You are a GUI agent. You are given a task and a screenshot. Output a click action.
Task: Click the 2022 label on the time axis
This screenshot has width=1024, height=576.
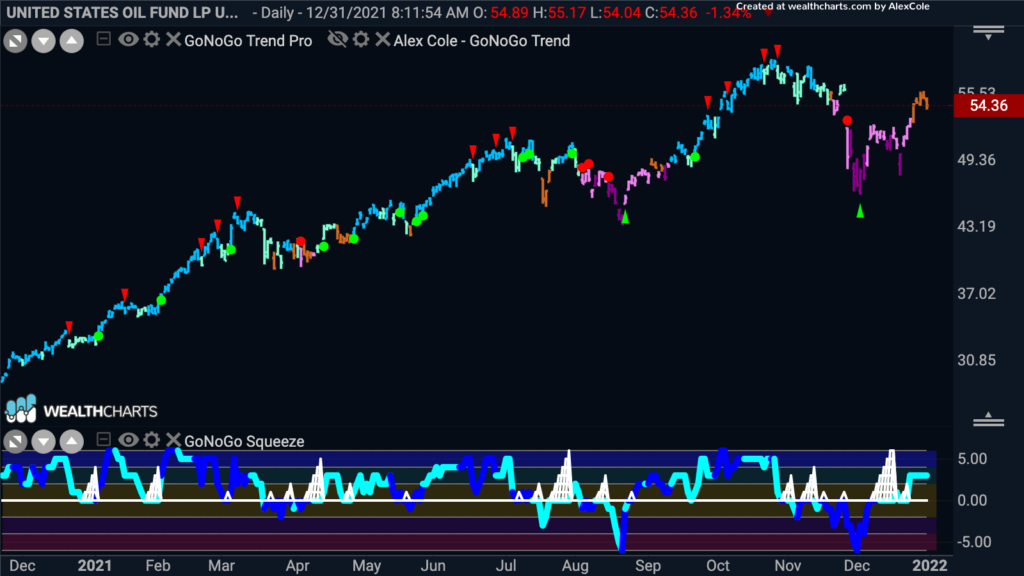[929, 566]
